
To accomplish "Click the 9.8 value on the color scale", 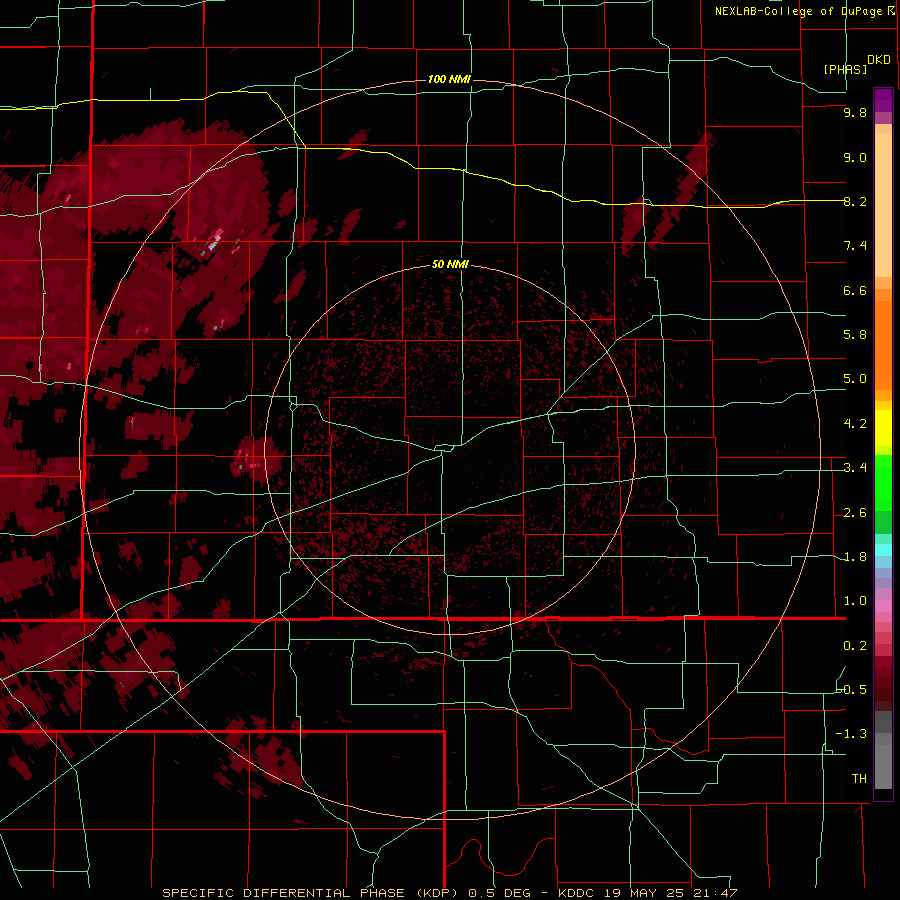I will [855, 112].
